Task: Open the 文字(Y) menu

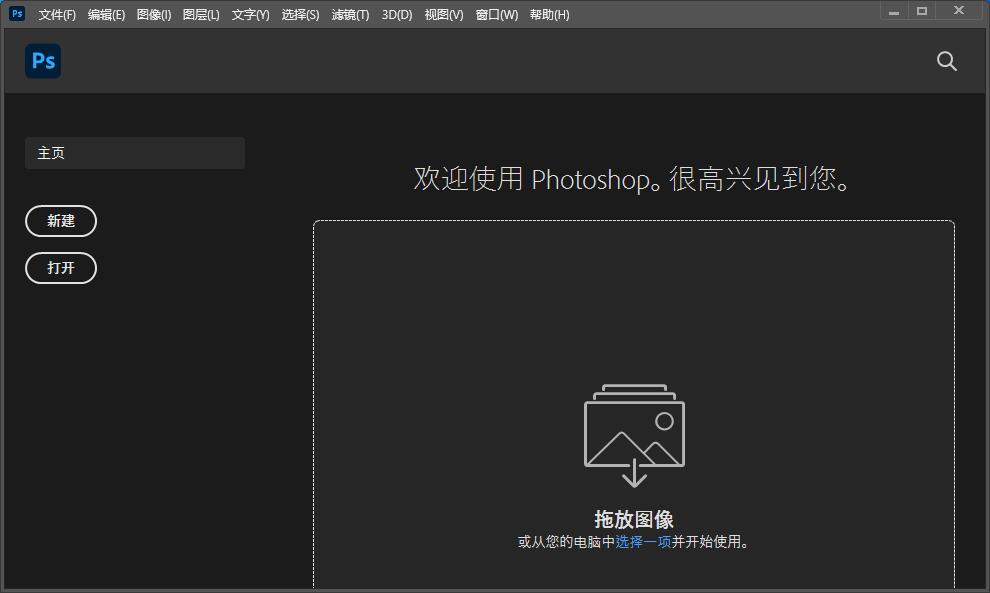Action: click(250, 15)
